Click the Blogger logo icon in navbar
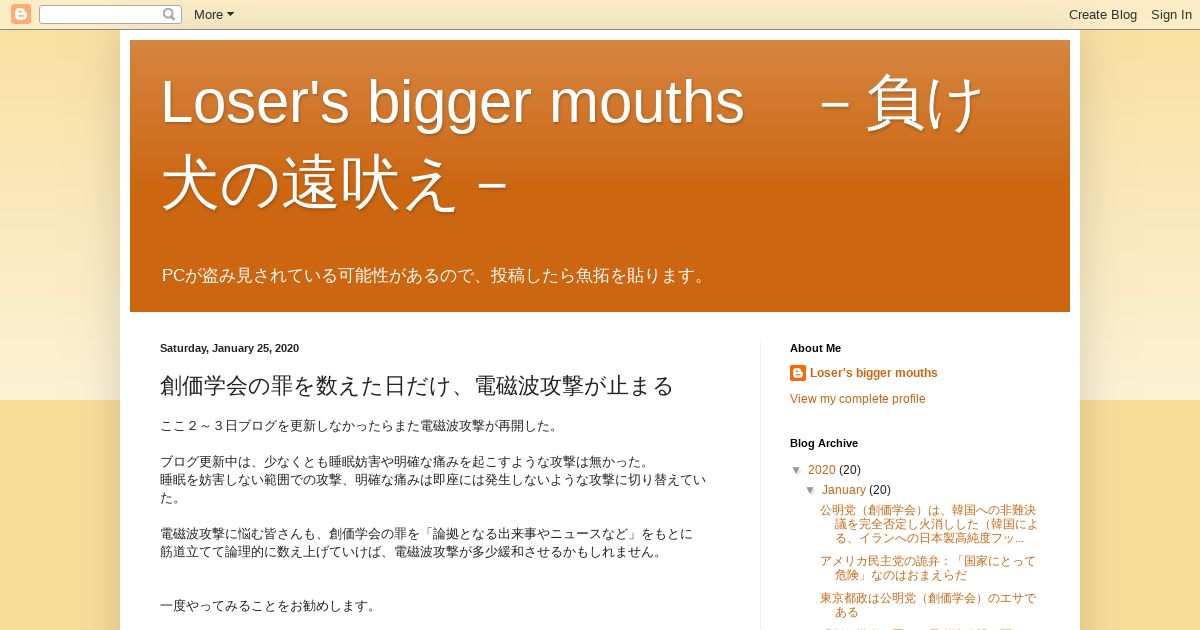Screen dimensions: 1200x630 coord(21,14)
